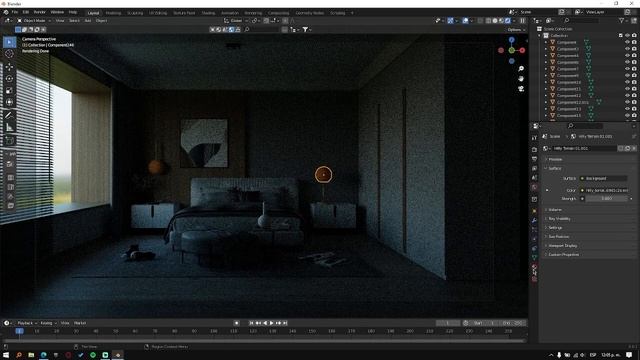Click the timeline playhead frame marker
This screenshot has height=360, width=640.
point(19,331)
